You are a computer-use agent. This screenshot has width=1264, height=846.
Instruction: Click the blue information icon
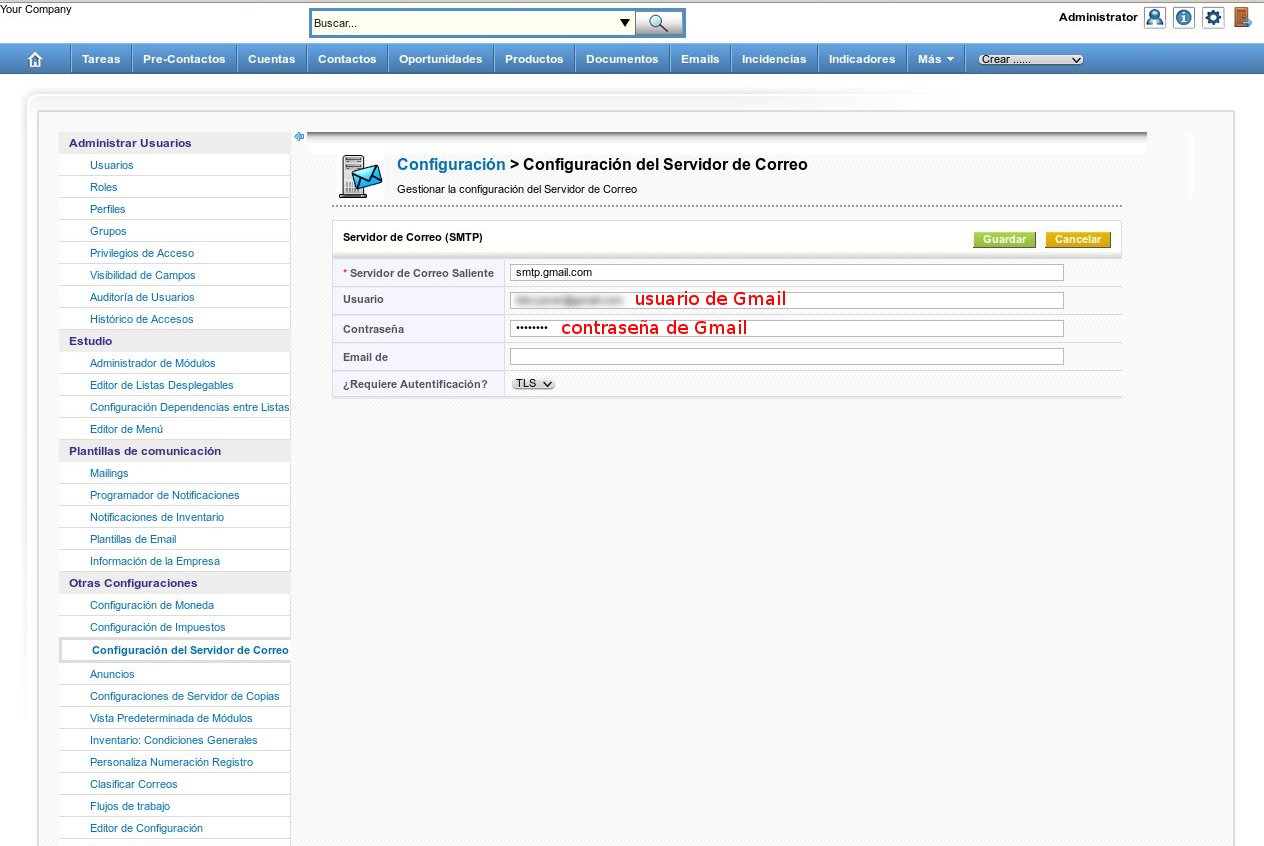1184,18
